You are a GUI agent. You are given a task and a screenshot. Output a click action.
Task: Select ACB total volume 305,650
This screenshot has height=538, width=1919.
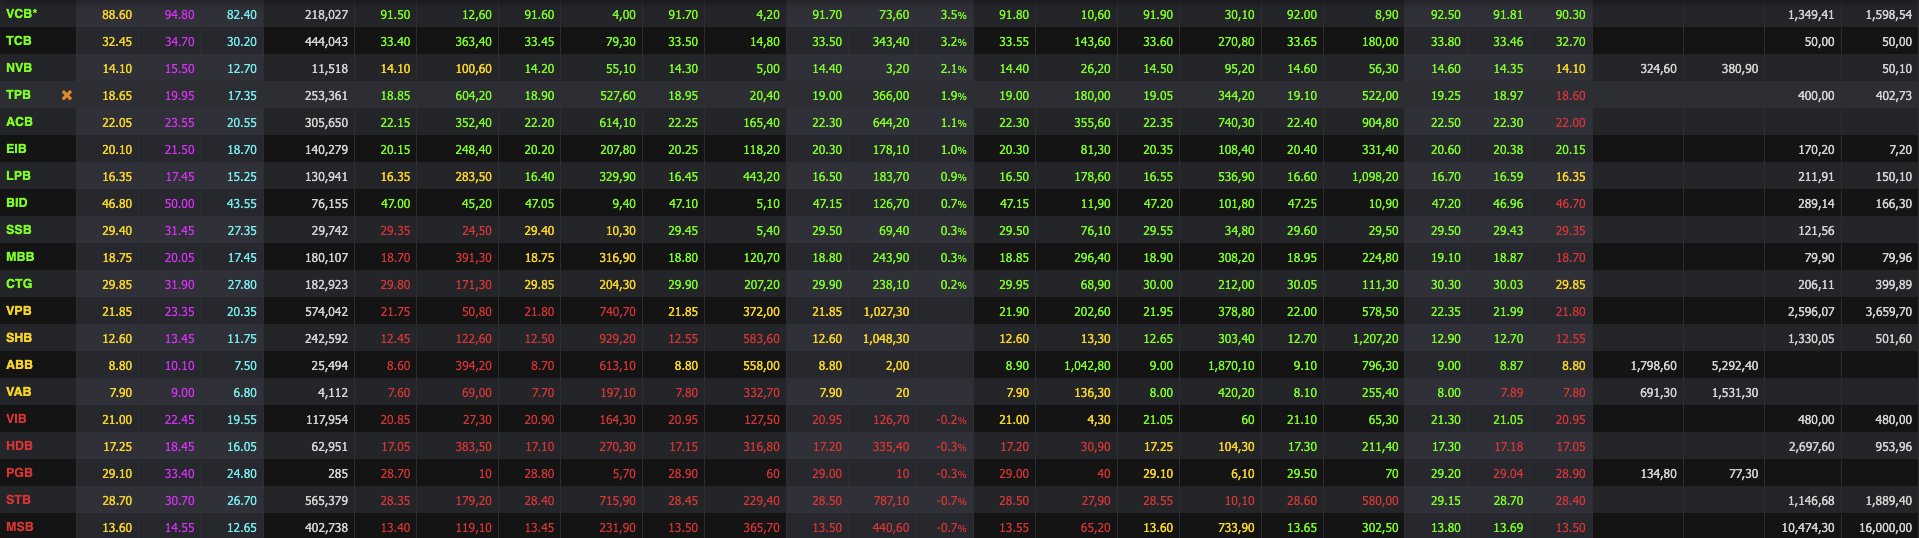326,123
